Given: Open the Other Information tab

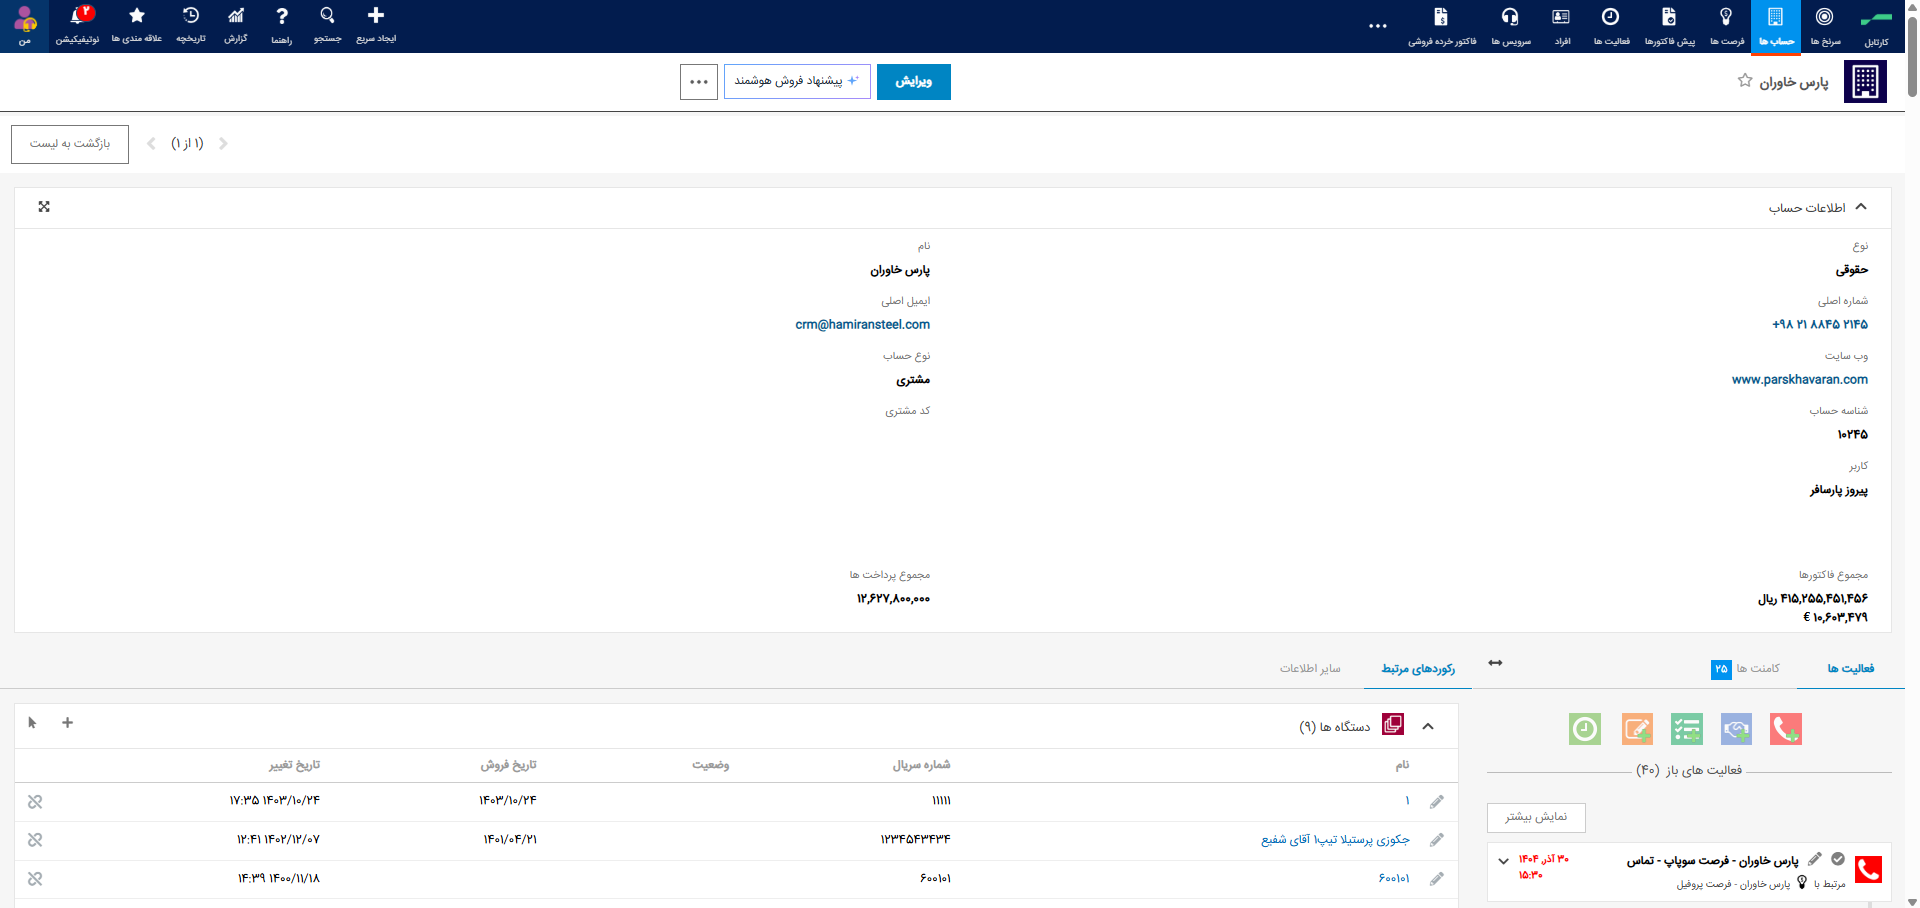Looking at the screenshot, I should [x=1310, y=668].
